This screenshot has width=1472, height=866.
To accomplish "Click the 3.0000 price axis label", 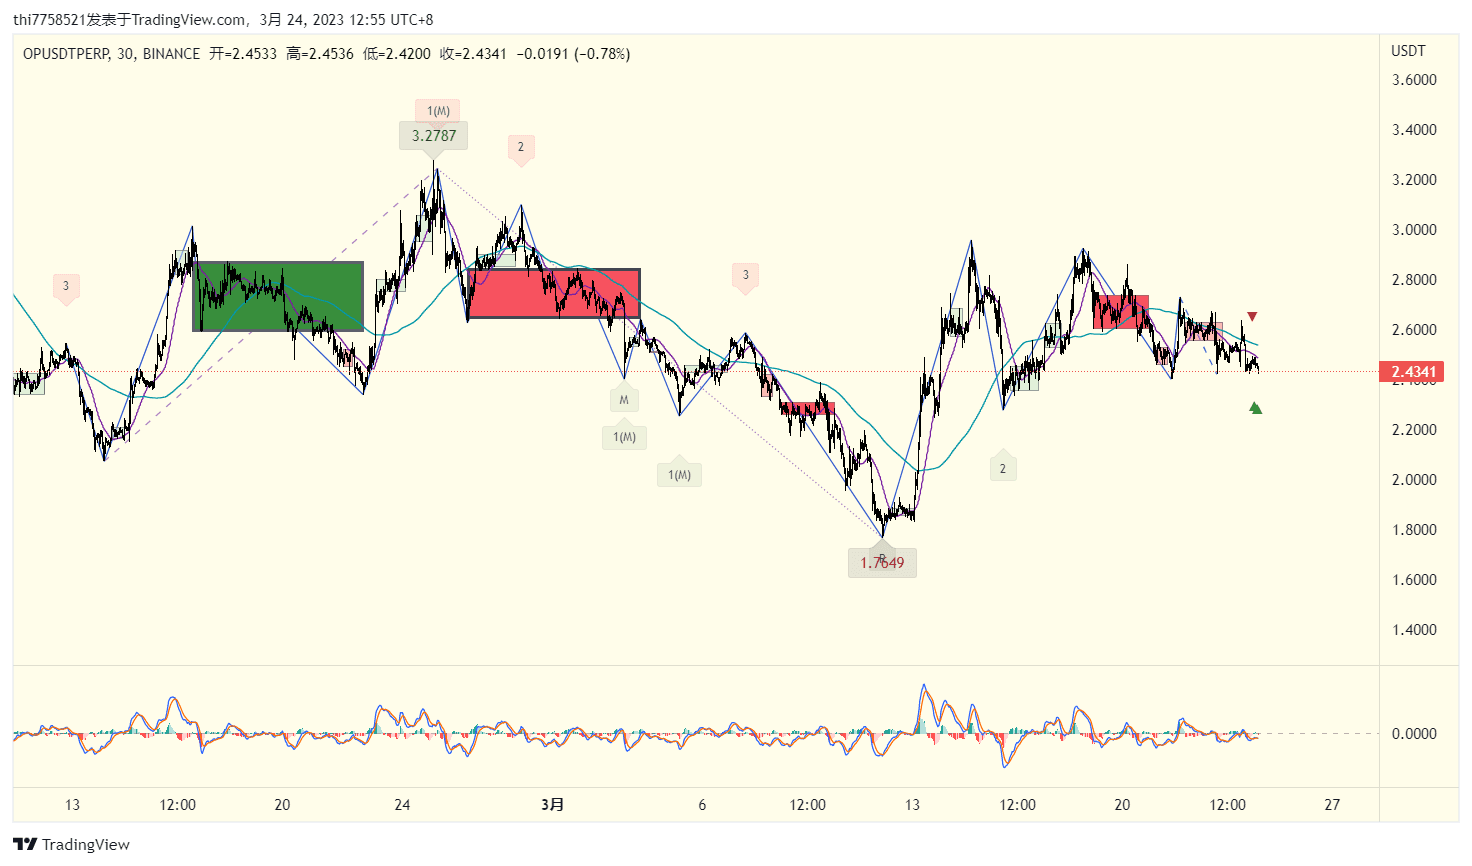I will pos(1414,230).
